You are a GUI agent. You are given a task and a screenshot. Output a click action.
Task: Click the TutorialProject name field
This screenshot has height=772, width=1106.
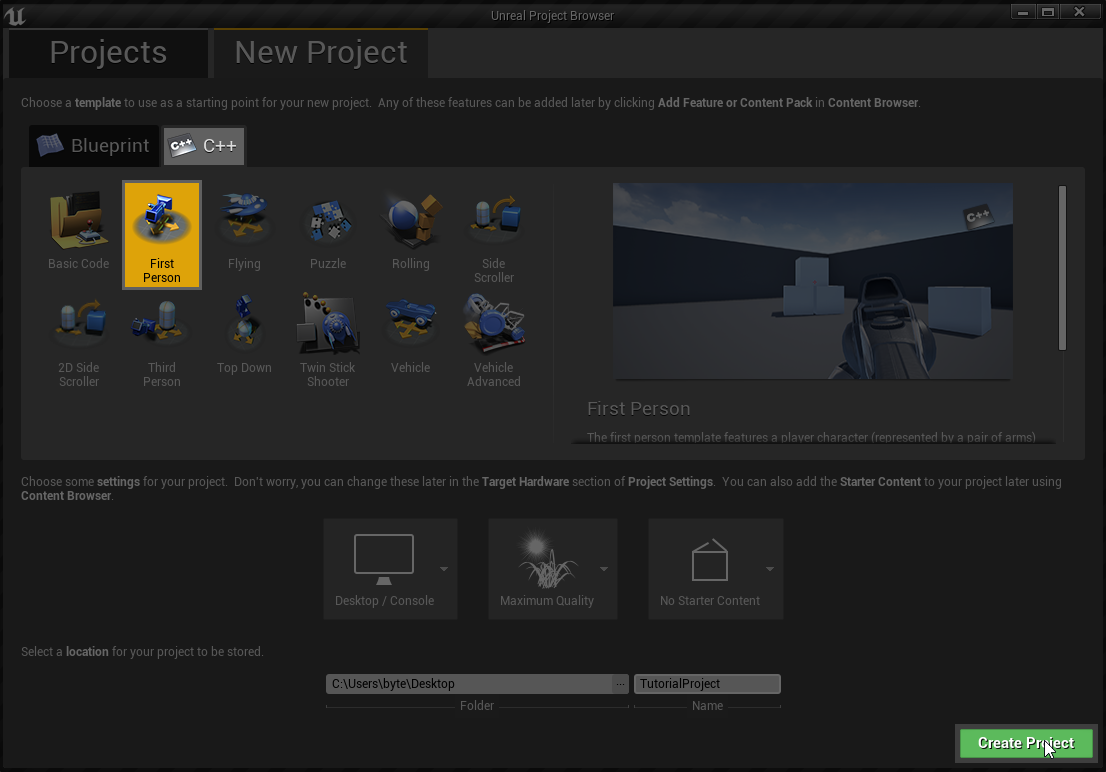707,684
